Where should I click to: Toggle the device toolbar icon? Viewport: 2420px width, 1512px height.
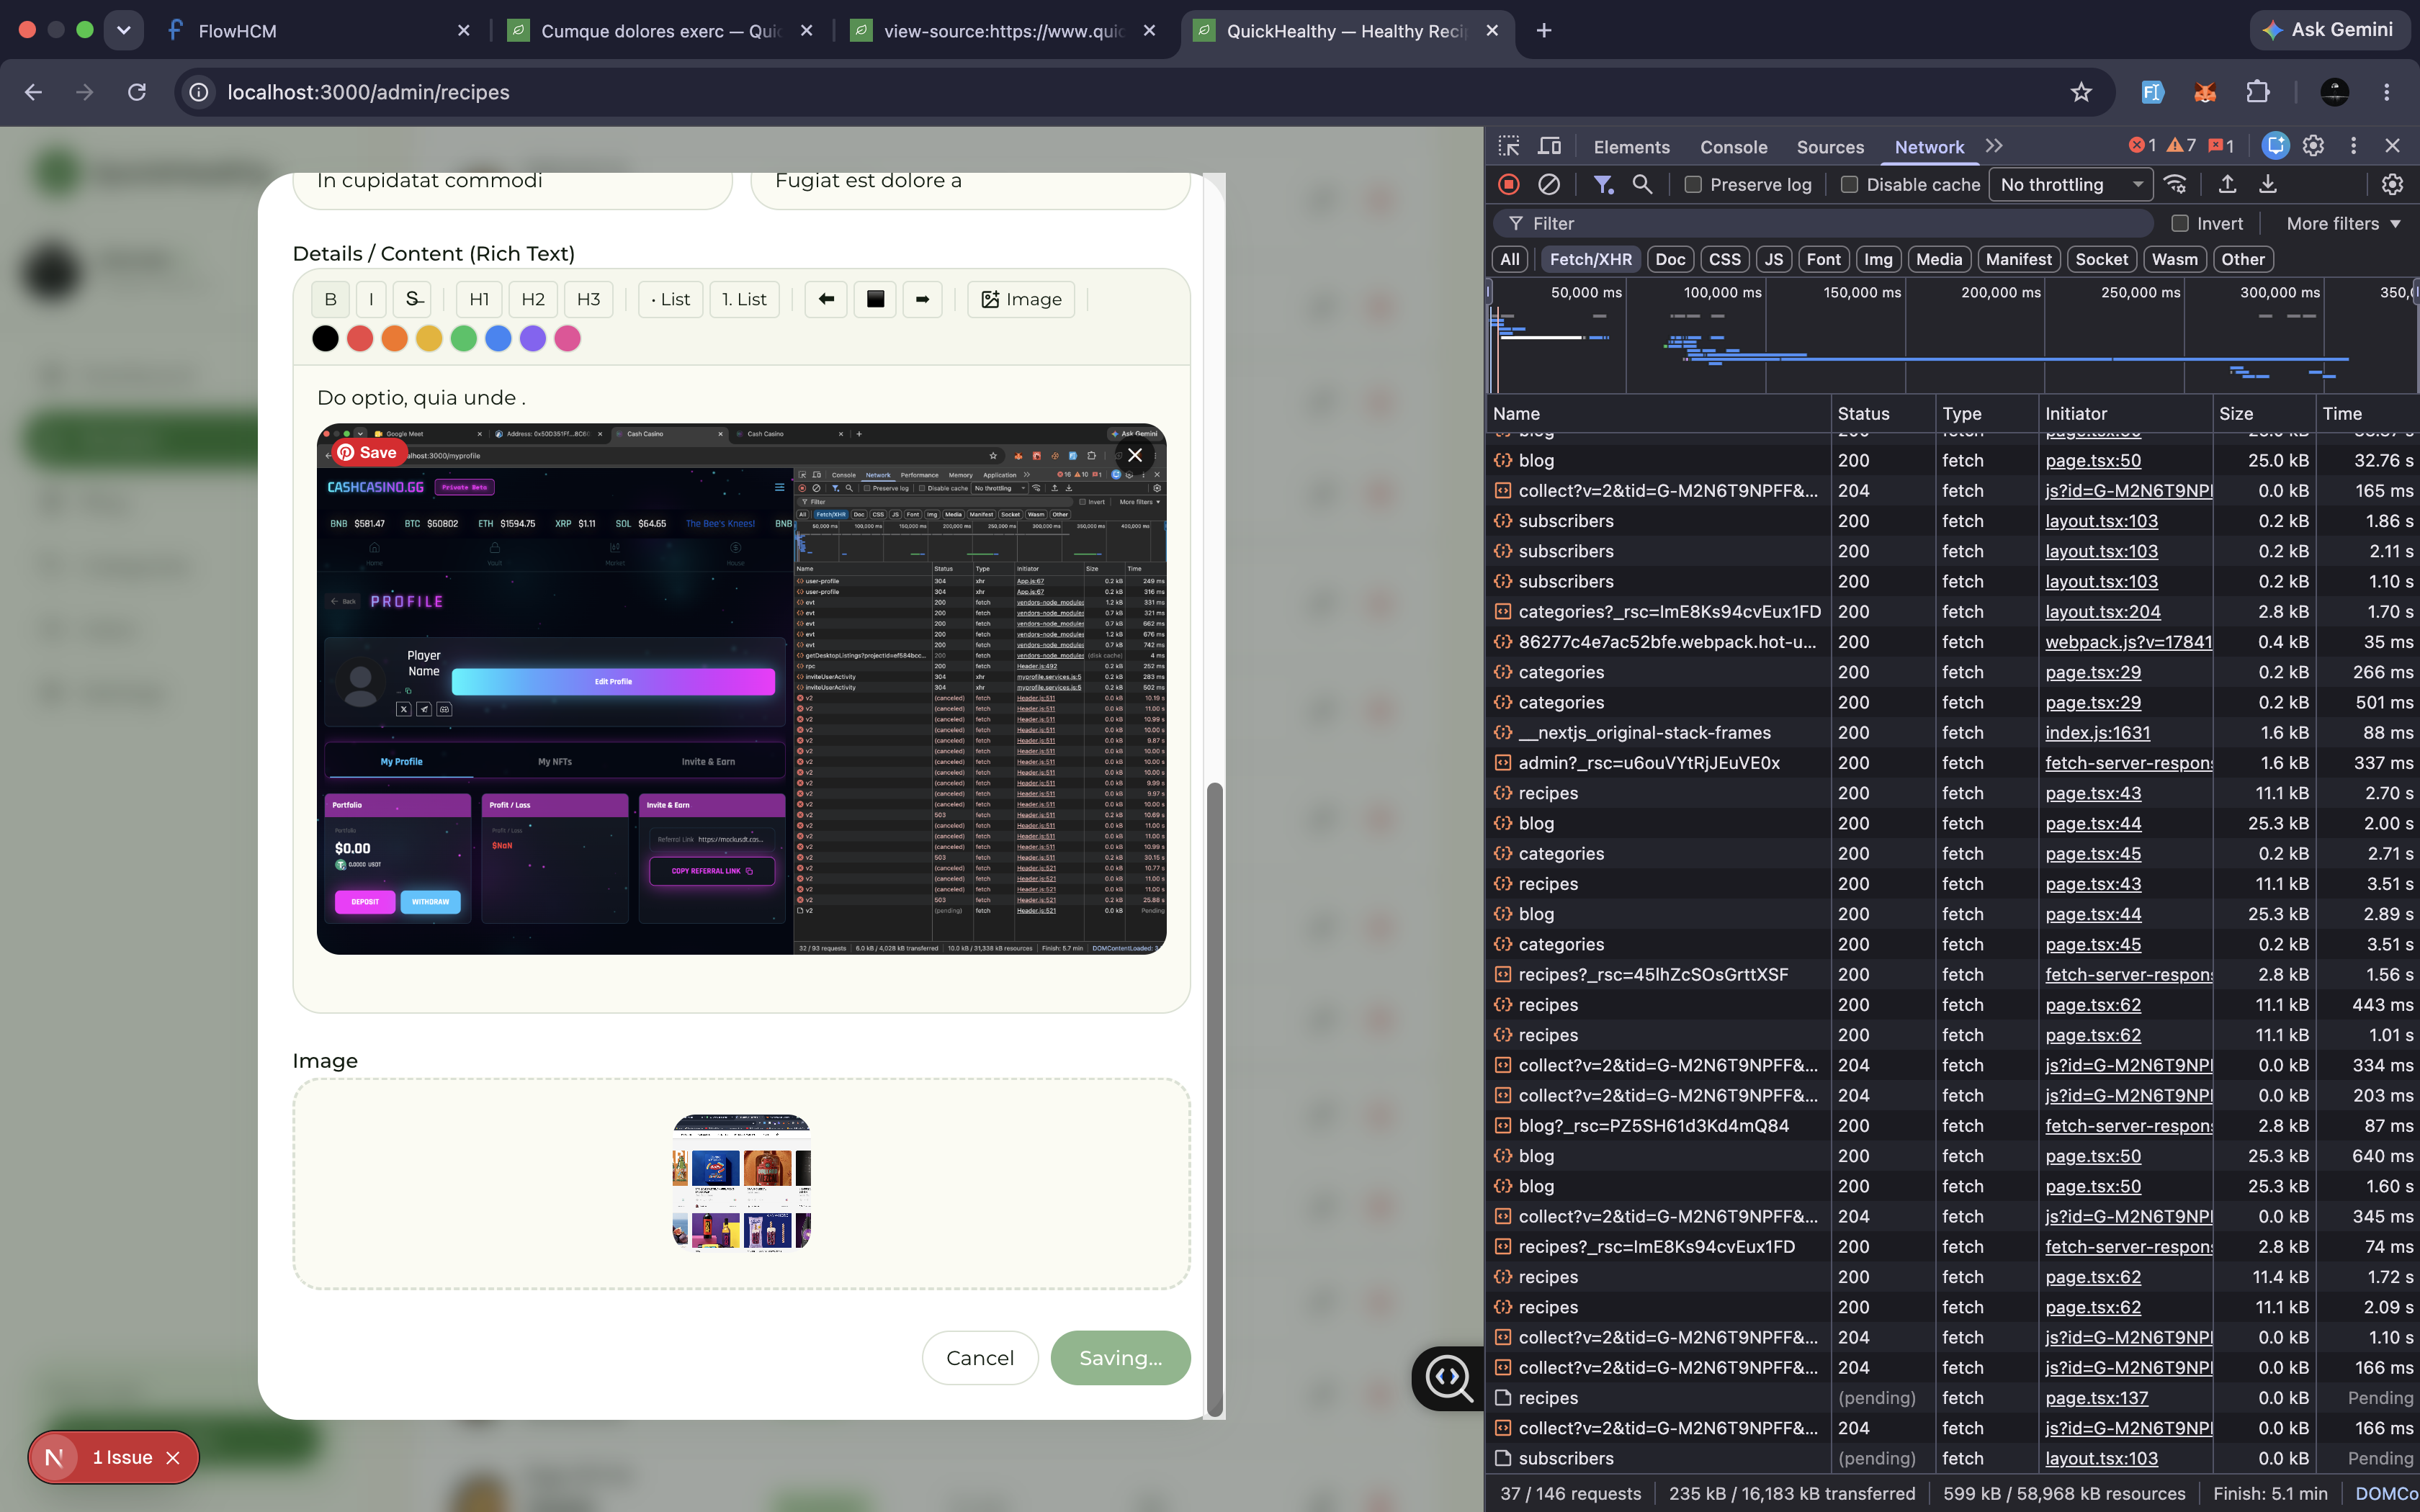(1549, 146)
